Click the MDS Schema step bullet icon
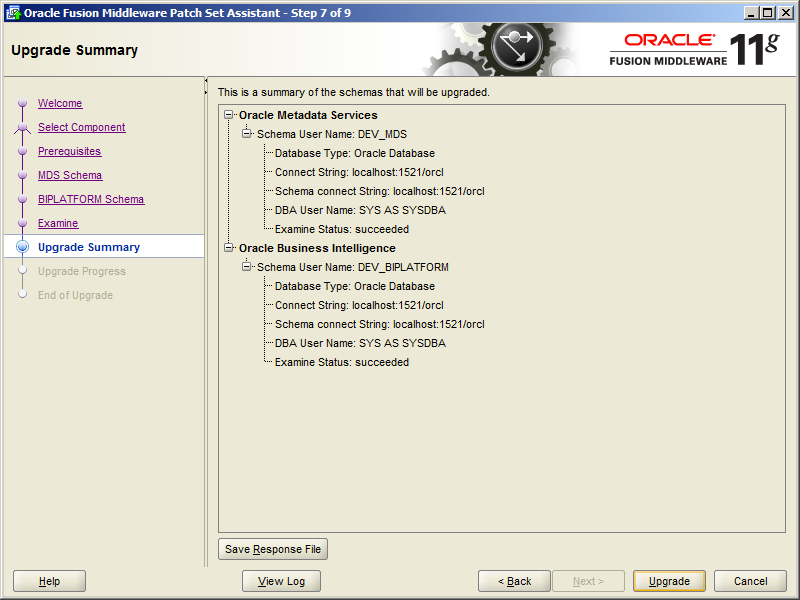The height and width of the screenshot is (600, 800). [x=22, y=175]
